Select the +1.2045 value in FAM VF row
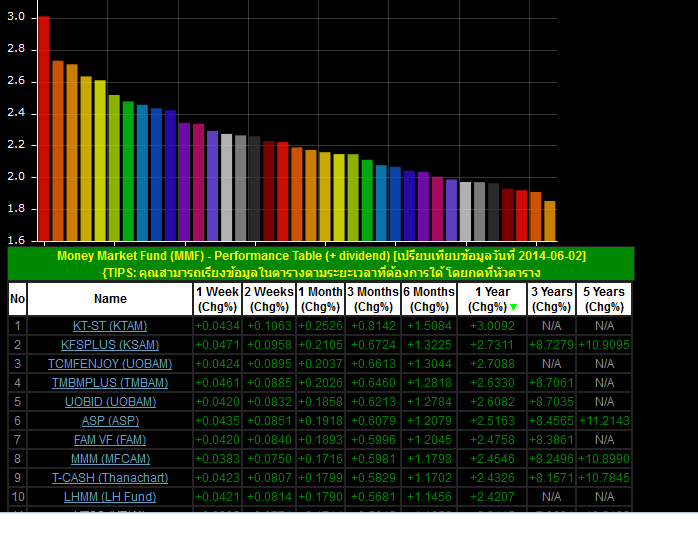The height and width of the screenshot is (537, 698). click(x=429, y=440)
